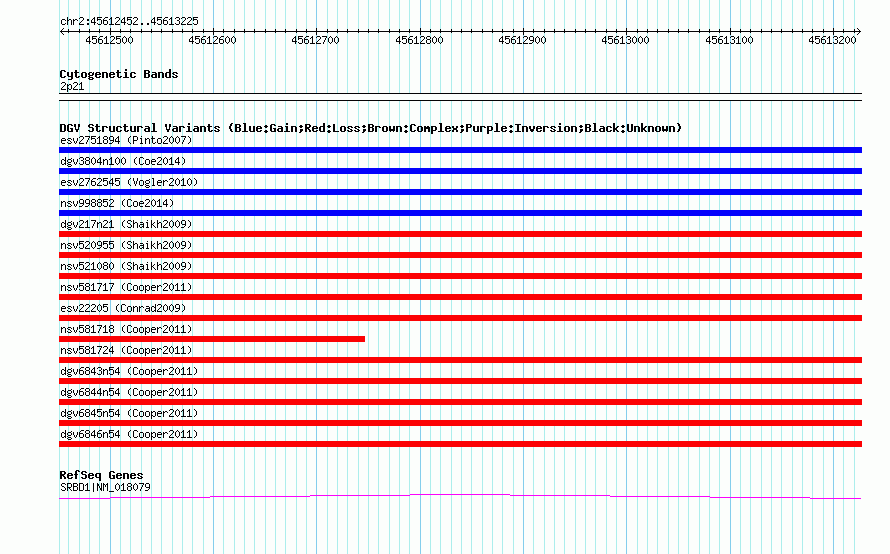Click ruler position 45612900

[522, 40]
